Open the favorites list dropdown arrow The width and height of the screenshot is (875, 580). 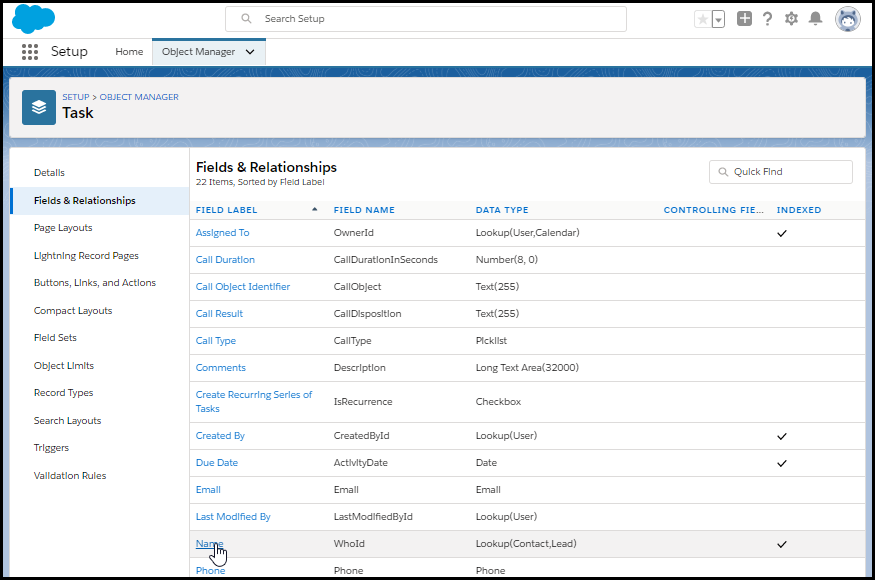[x=719, y=20]
